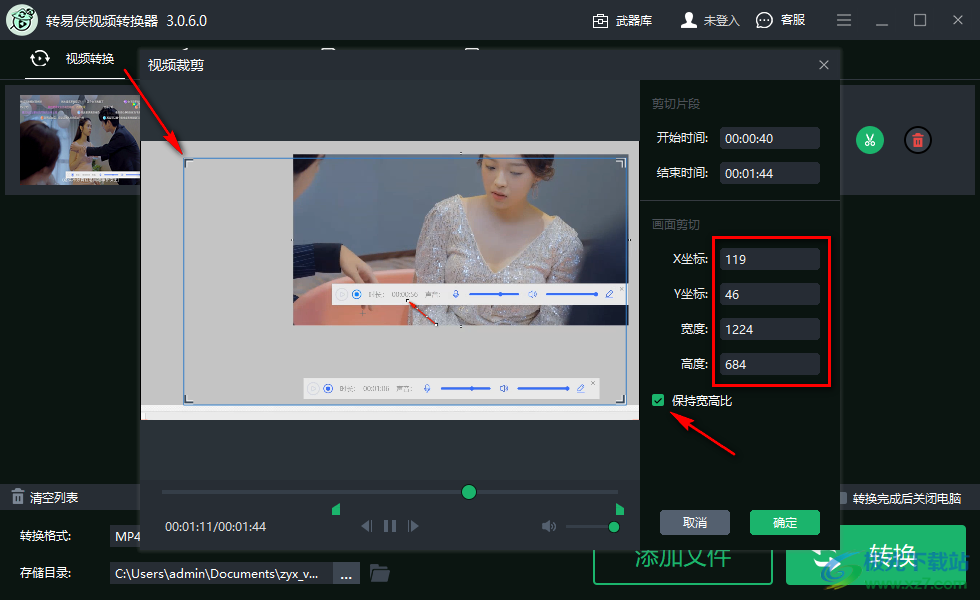Screen dimensions: 980x600
Task: Click the green trim end marker
Action: [x=619, y=509]
